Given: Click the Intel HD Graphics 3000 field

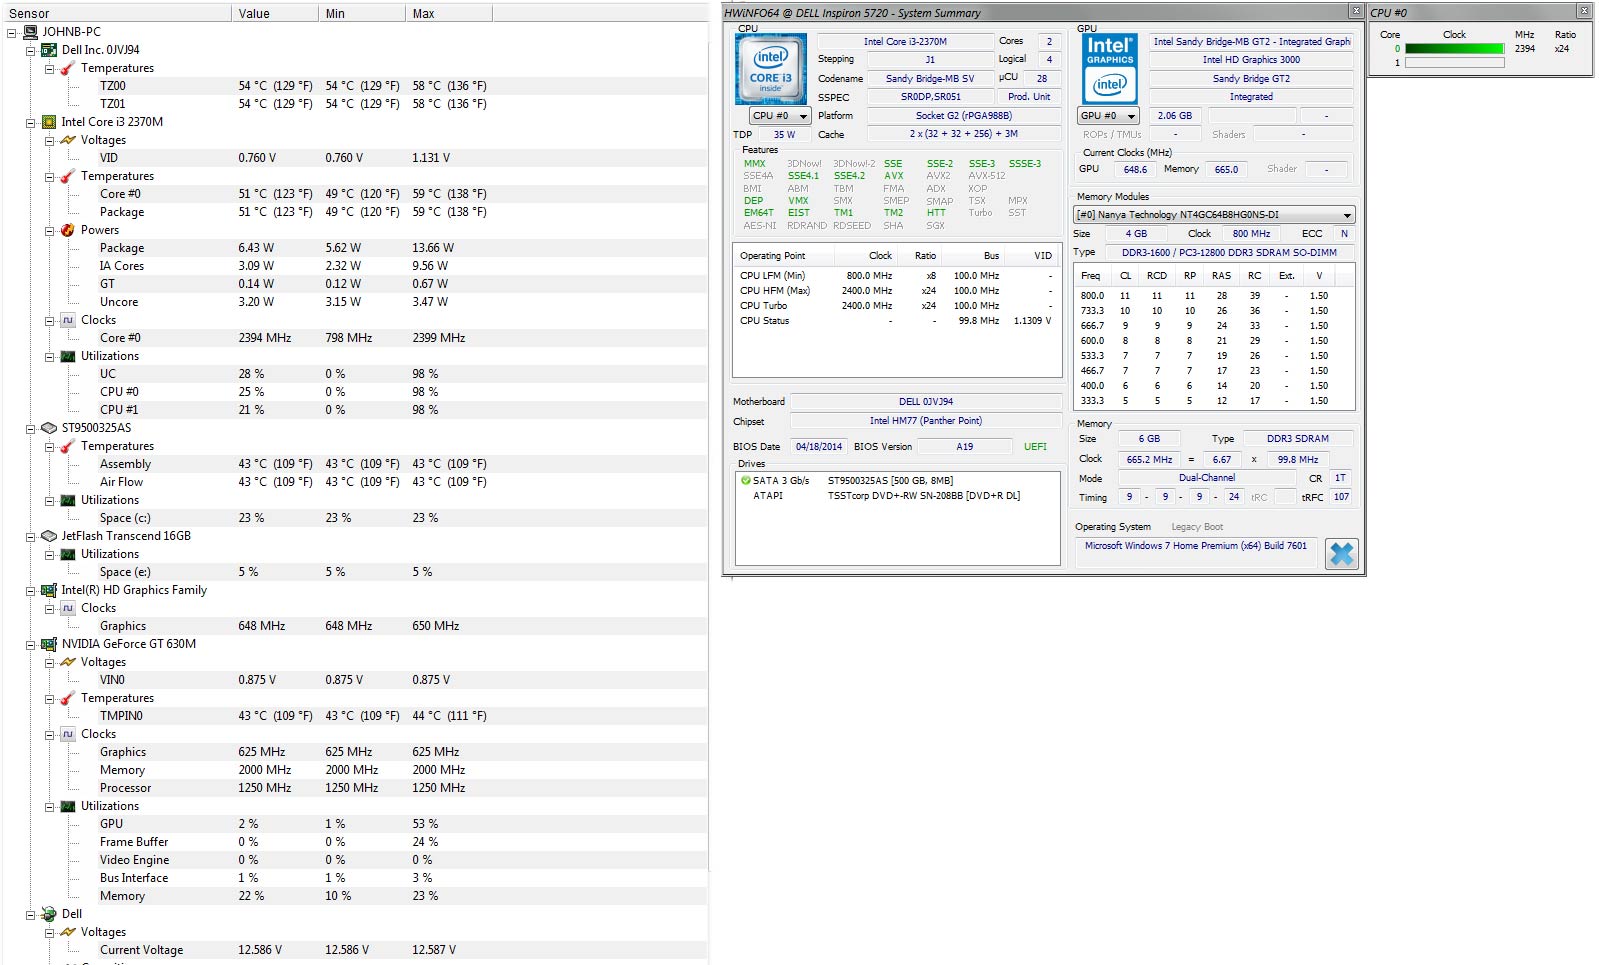Looking at the screenshot, I should 1251,60.
